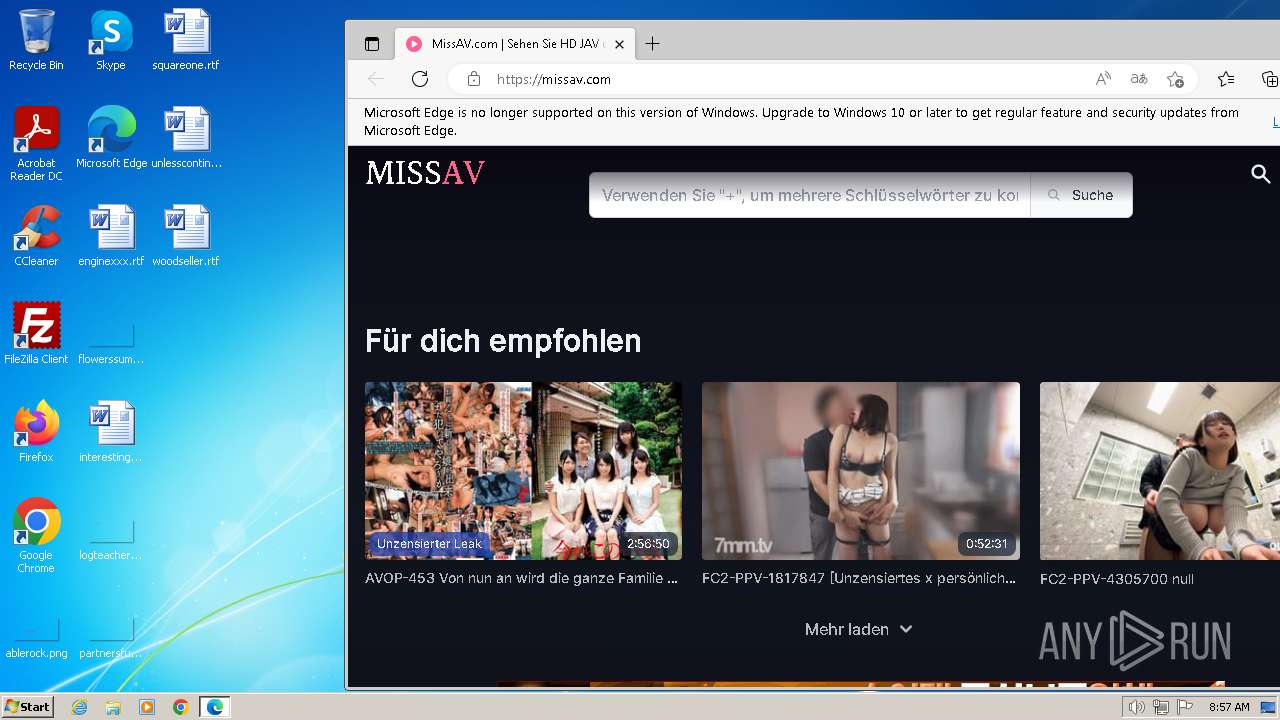Open the FileZilla Client shortcut
1280x720 pixels.
tap(36, 334)
